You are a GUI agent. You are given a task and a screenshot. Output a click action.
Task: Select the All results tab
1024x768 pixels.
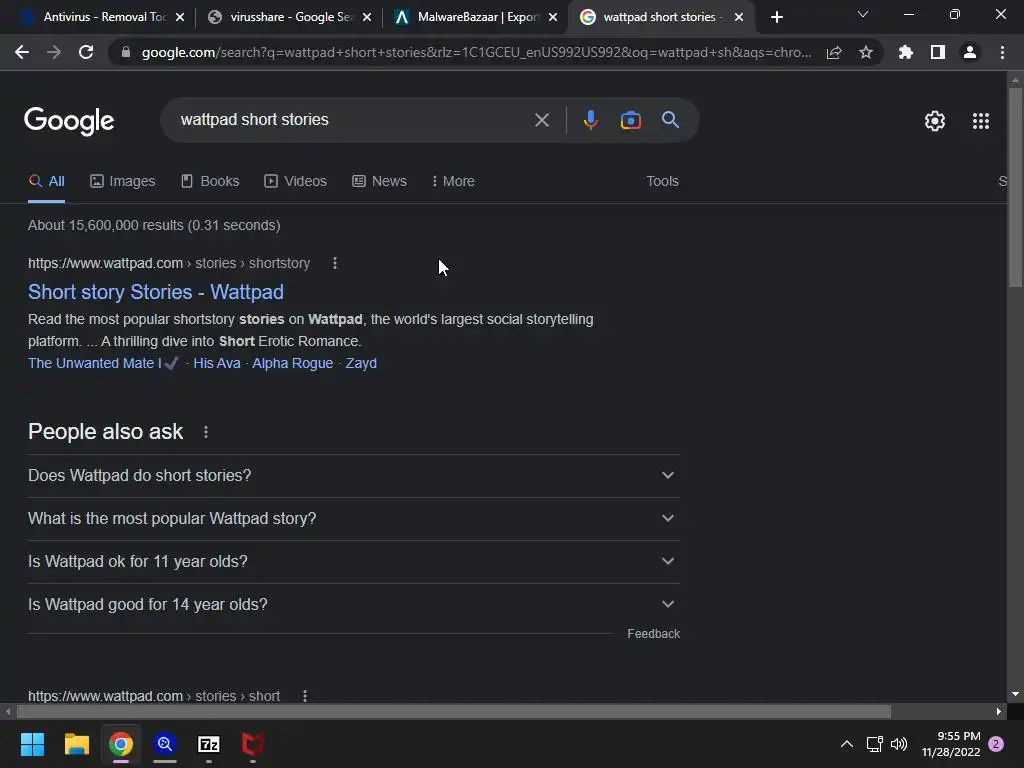click(46, 182)
